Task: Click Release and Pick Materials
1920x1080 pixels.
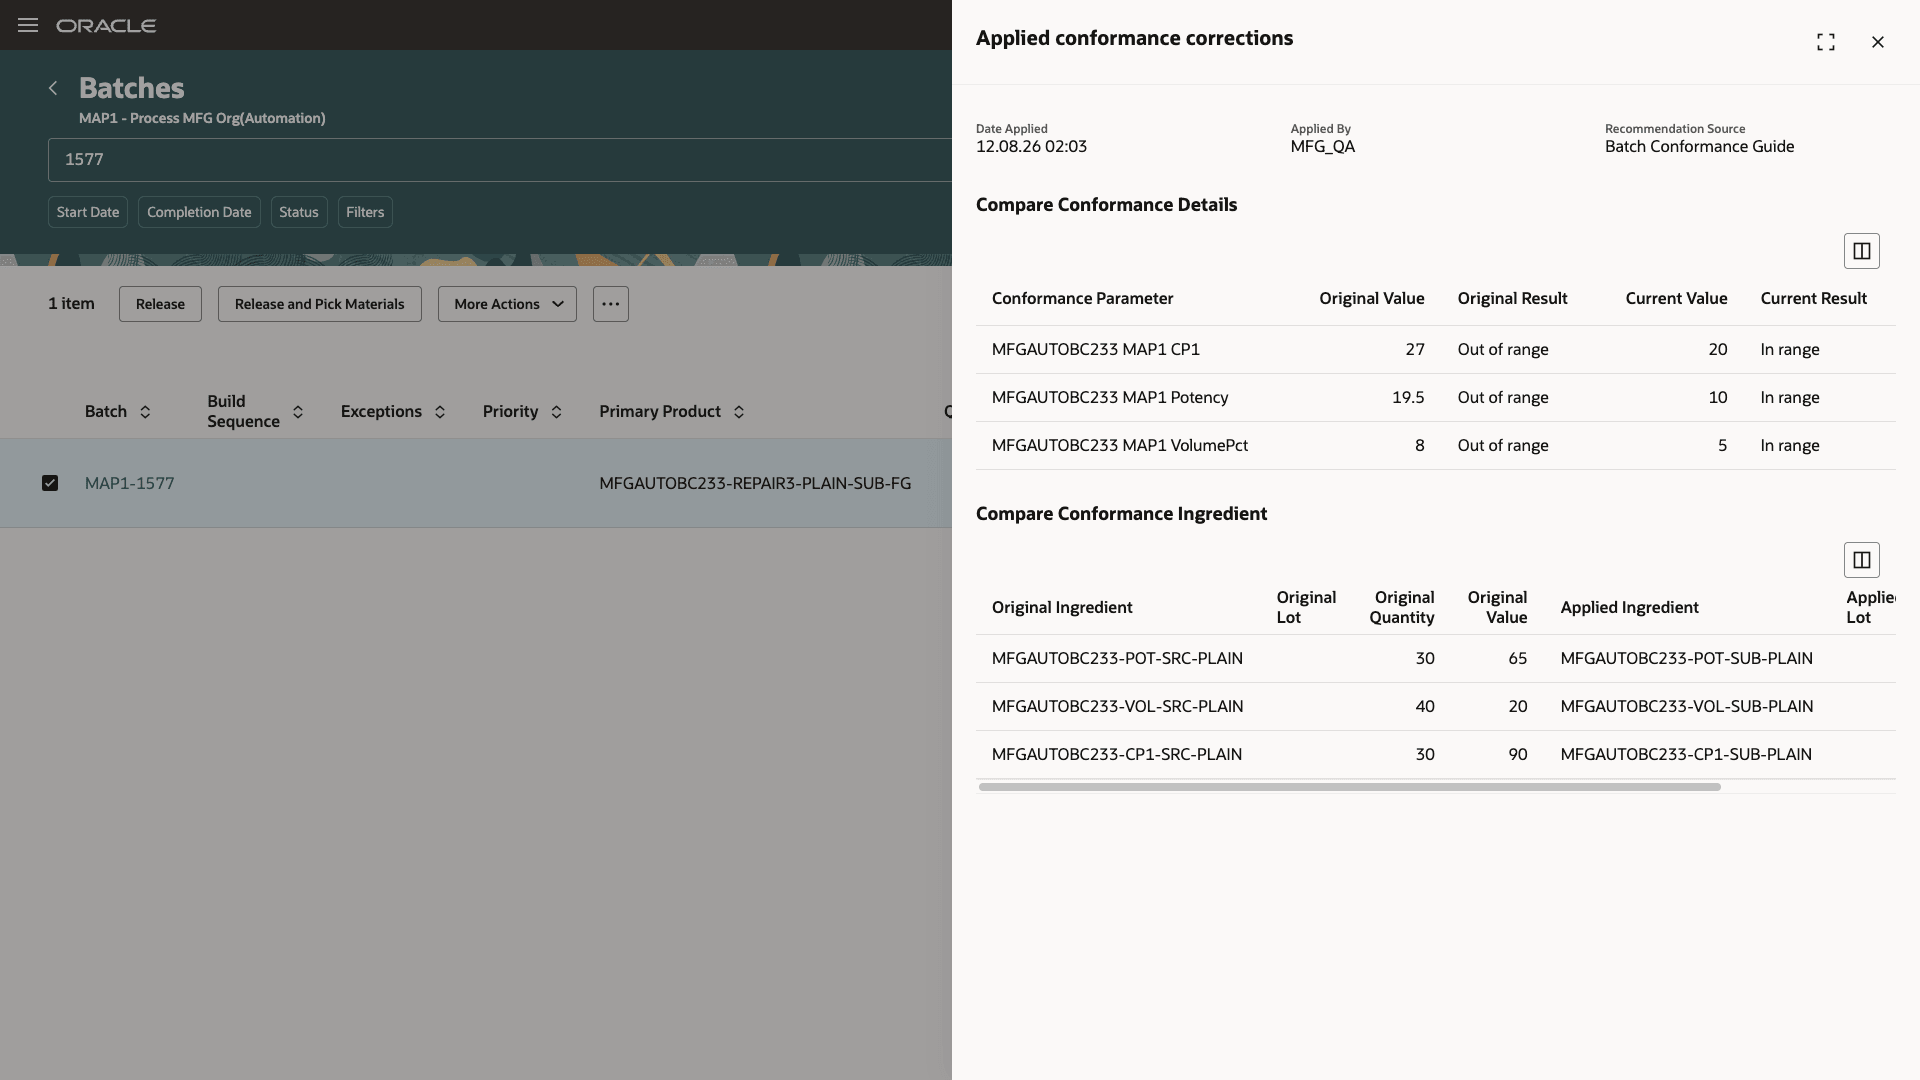Action: pyautogui.click(x=320, y=304)
